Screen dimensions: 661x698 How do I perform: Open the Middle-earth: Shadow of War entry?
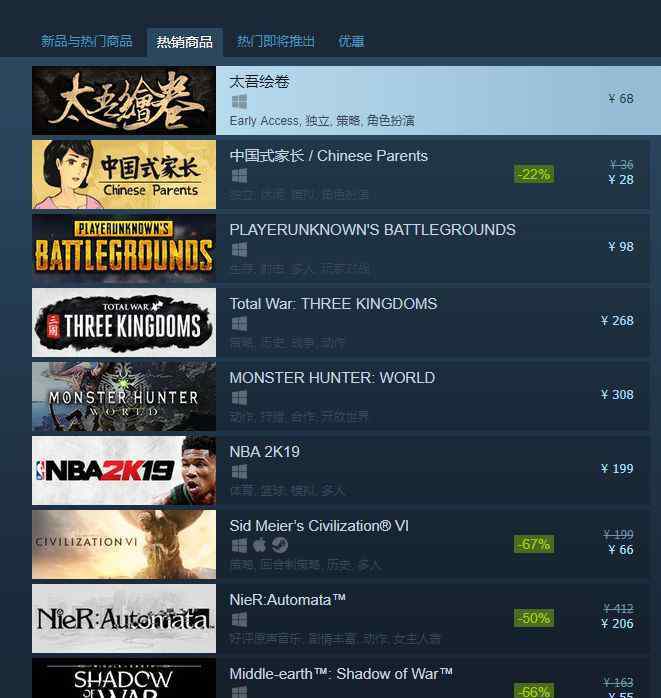(341, 678)
